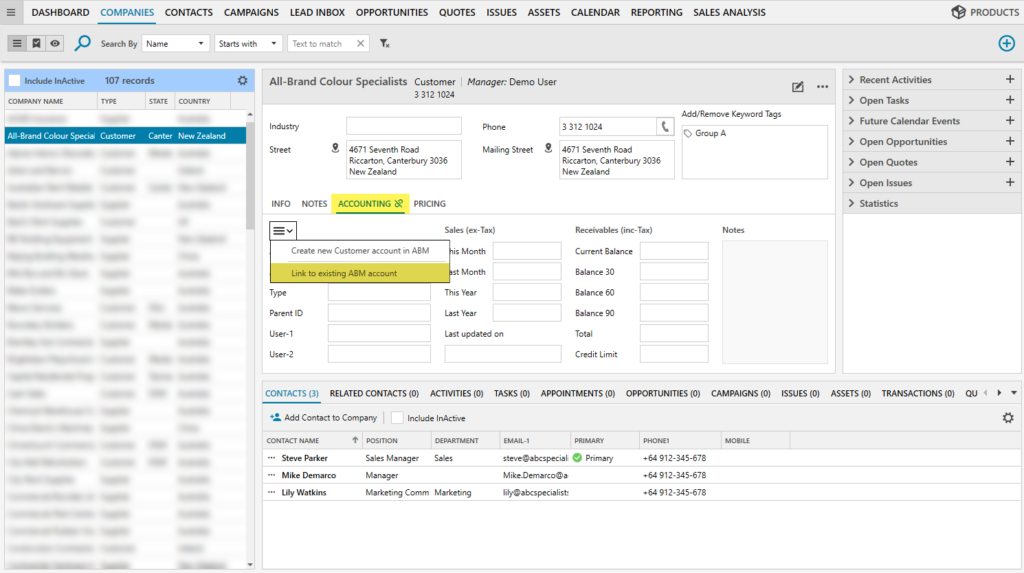Click Add Contact to Company button

[x=323, y=418]
